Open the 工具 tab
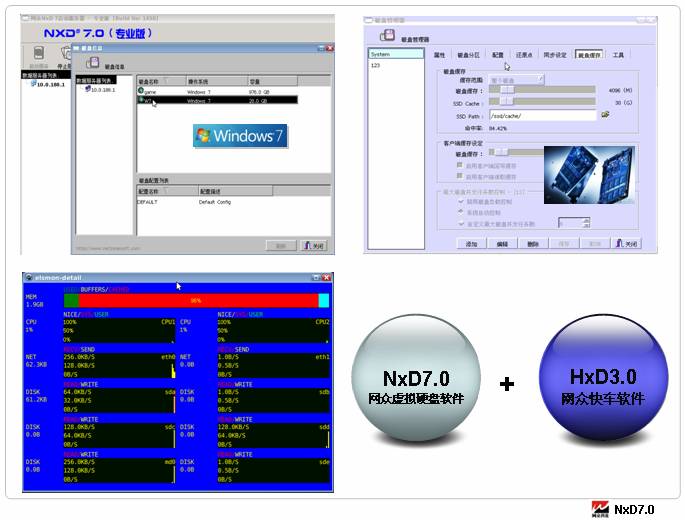Image resolution: width=685 pixels, height=520 pixels. [618, 55]
